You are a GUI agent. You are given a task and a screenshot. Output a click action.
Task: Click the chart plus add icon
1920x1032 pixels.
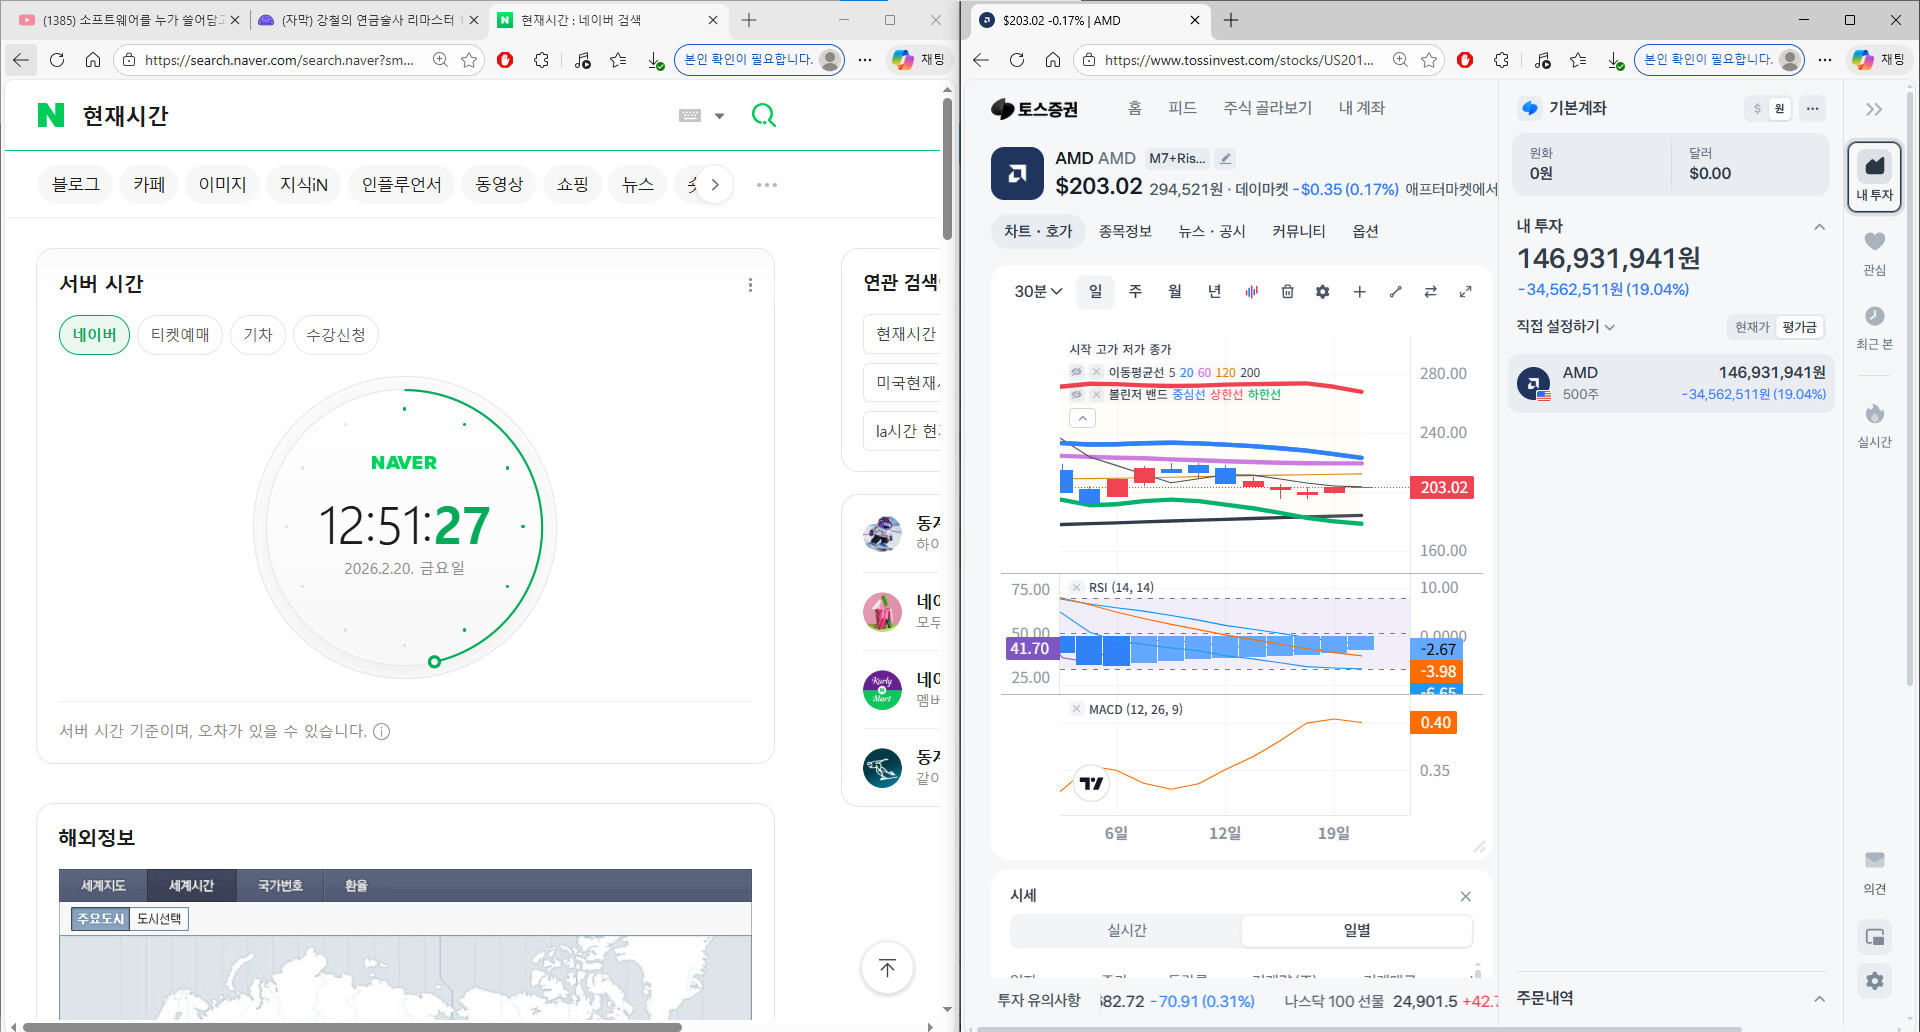click(1359, 292)
